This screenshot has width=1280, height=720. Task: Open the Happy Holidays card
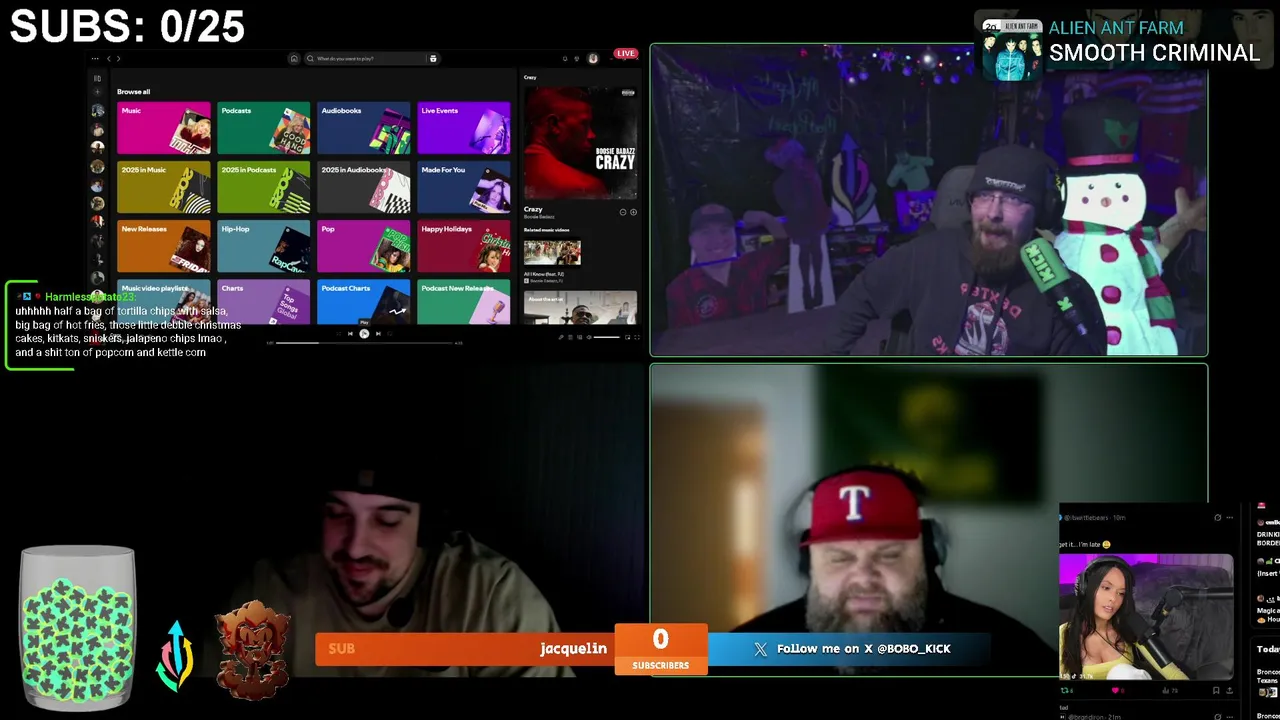click(464, 246)
